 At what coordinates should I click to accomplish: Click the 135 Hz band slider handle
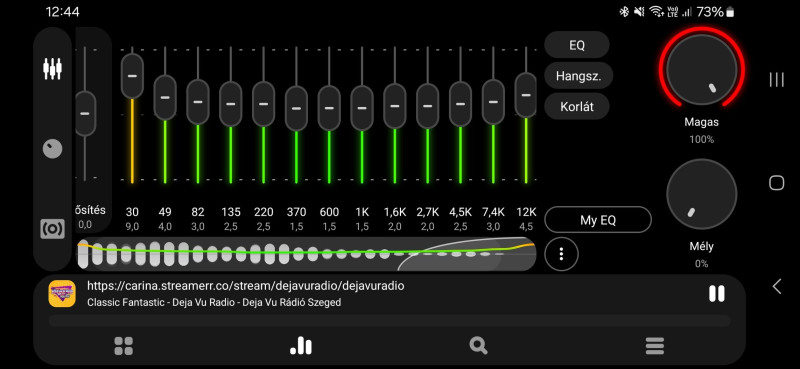click(x=231, y=104)
